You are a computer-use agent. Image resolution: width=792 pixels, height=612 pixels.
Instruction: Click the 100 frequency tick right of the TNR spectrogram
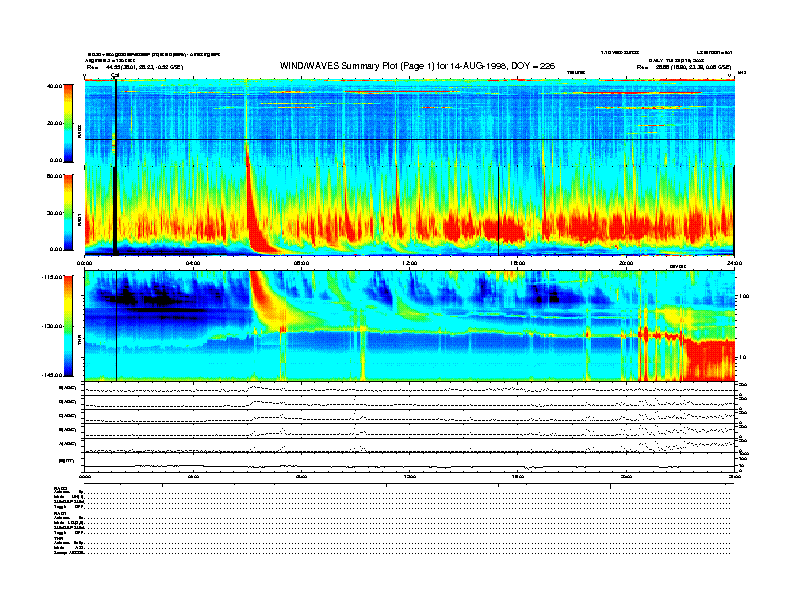tap(744, 296)
